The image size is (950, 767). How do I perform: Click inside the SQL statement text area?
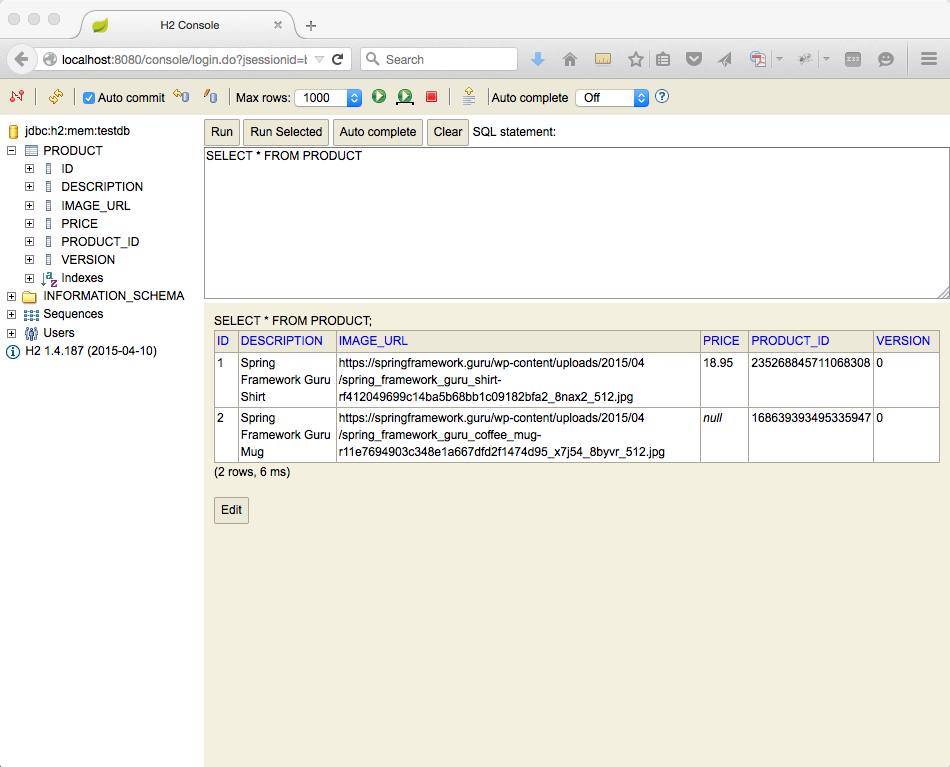point(577,223)
